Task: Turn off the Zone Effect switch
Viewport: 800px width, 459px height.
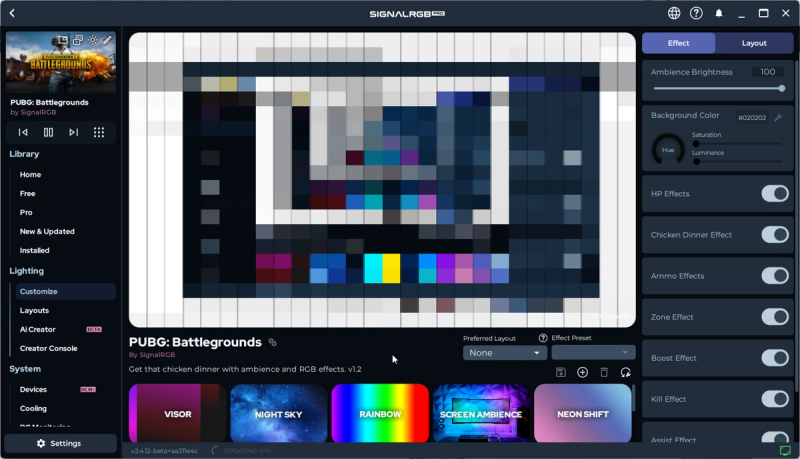Action: click(x=774, y=317)
